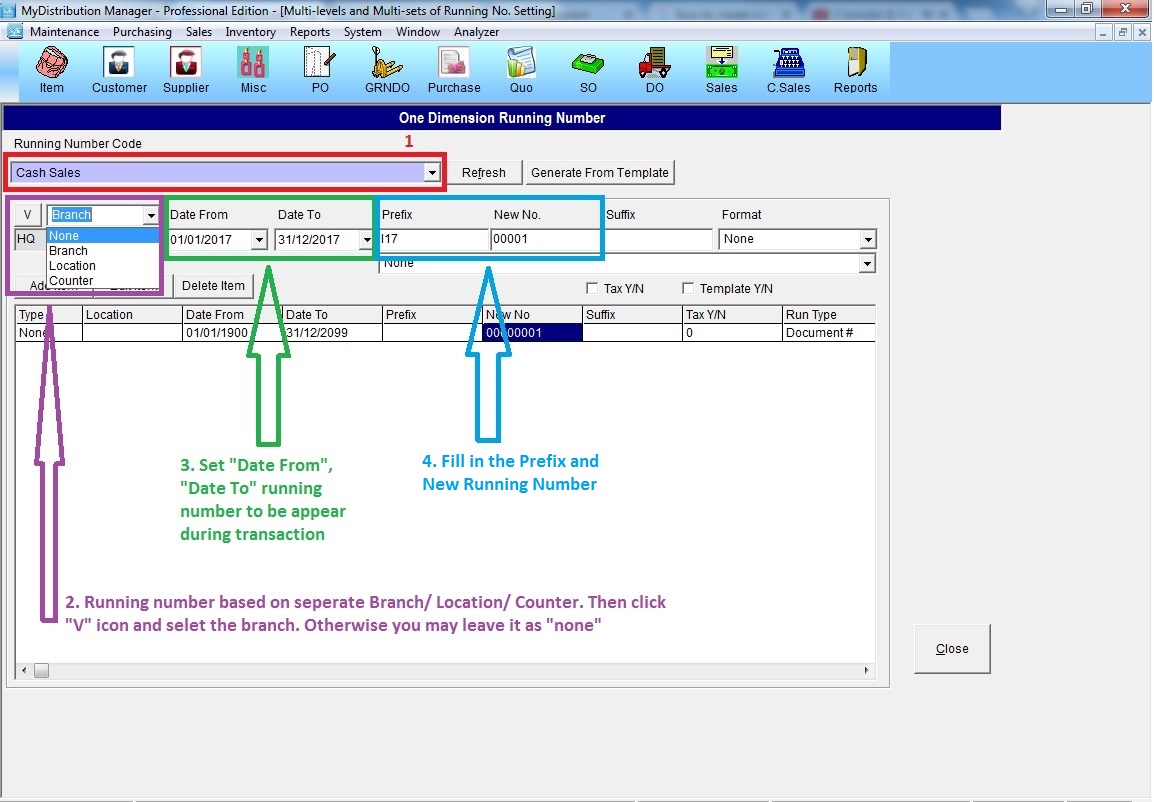
Task: Open the Analyzer menu
Action: pos(476,32)
